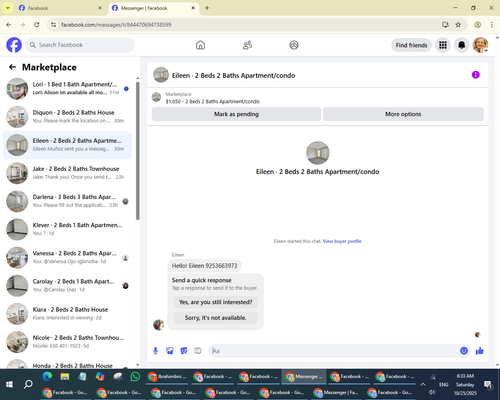Open the Friends icon in top navigation
Screen dimensions: 500x400
coord(247,45)
